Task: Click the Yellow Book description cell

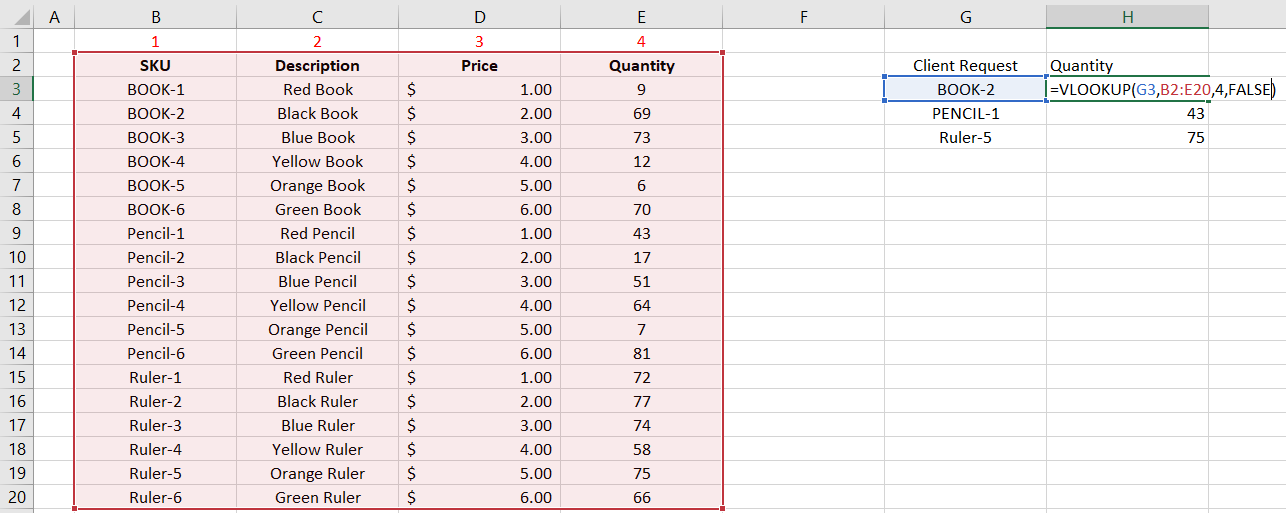Action: [x=317, y=161]
